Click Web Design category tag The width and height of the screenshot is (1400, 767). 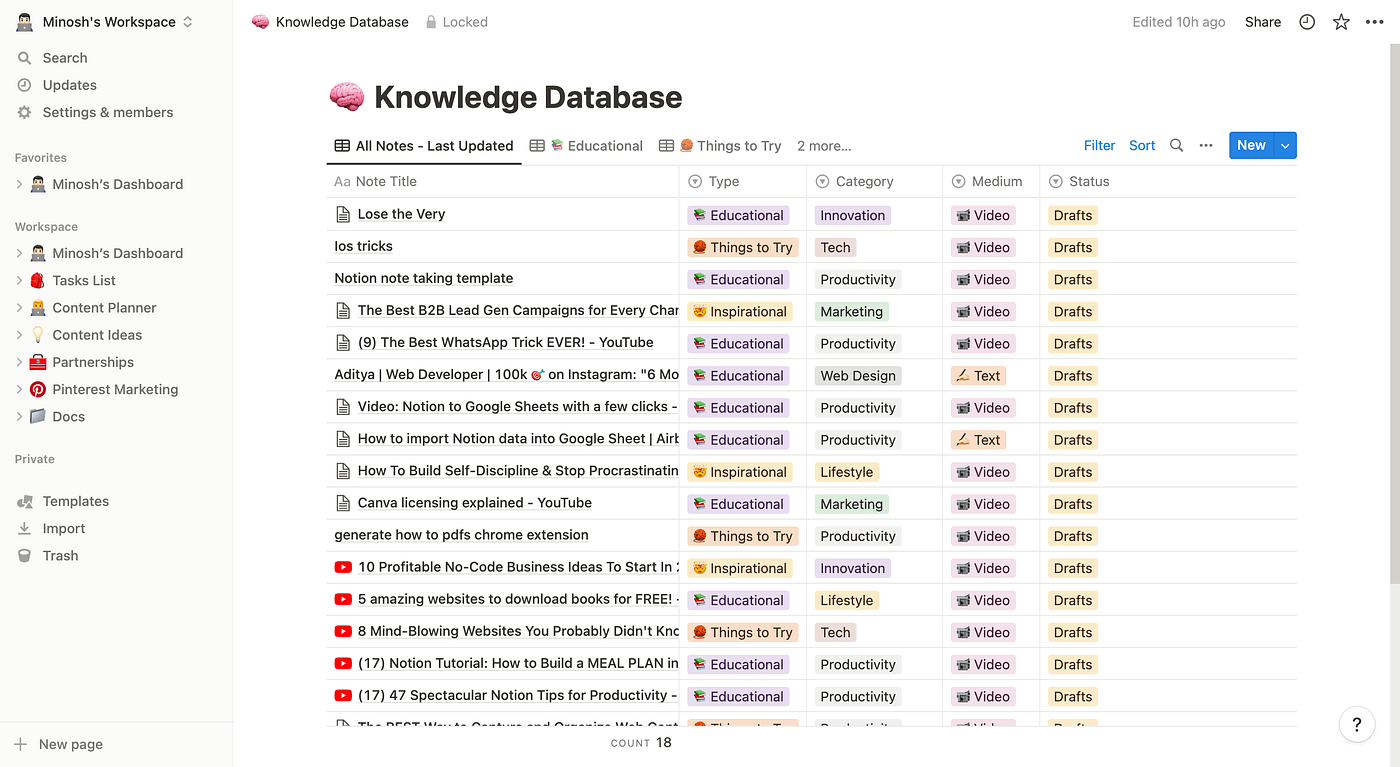click(858, 375)
